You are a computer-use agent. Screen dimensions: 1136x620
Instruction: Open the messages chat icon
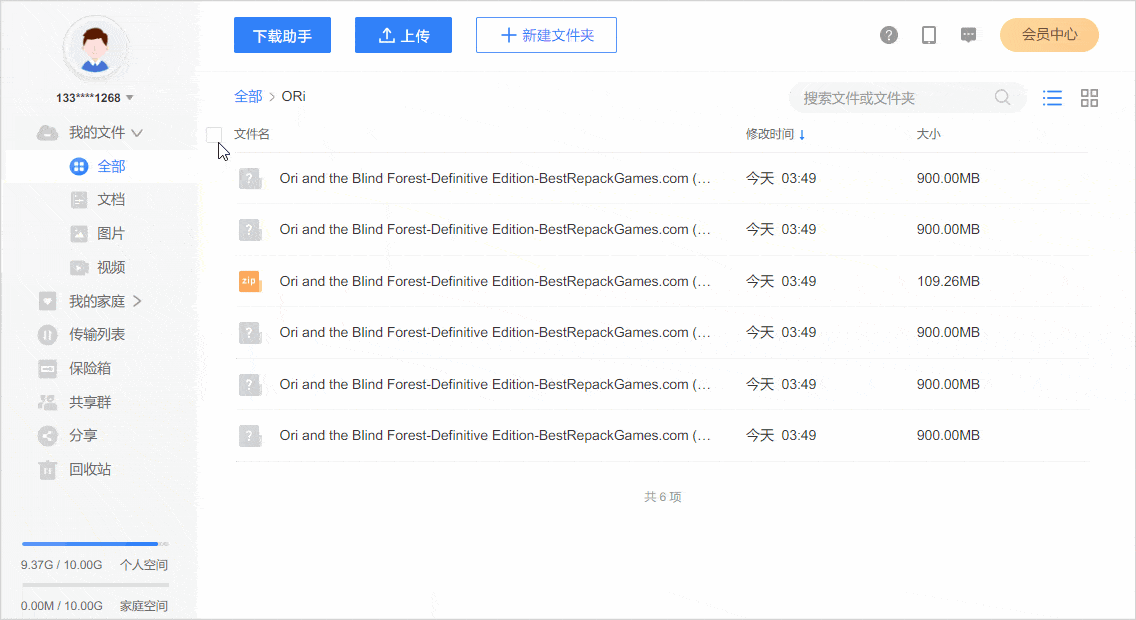coord(968,35)
